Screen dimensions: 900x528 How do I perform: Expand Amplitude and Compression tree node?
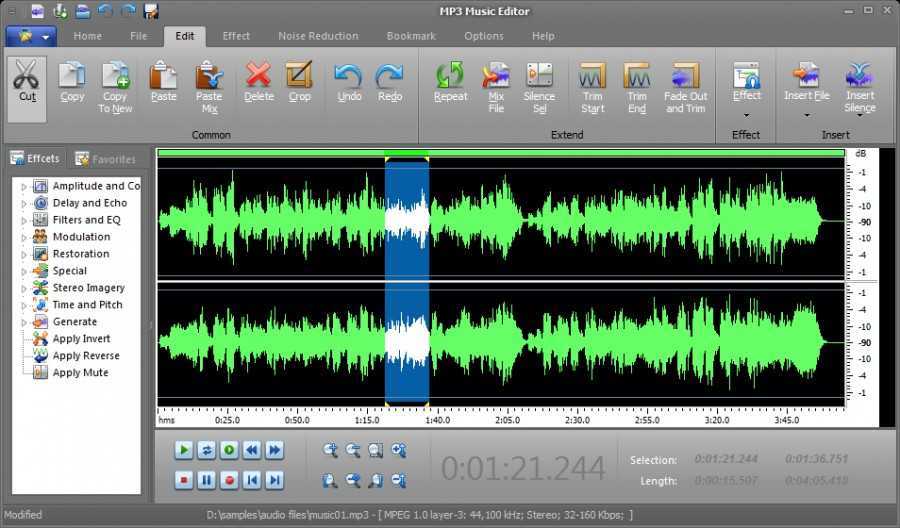point(24,187)
